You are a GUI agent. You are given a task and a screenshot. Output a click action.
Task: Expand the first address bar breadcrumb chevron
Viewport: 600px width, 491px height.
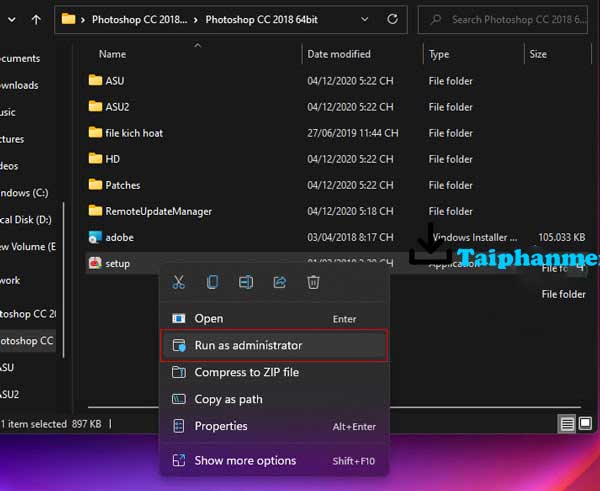pyautogui.click(x=83, y=20)
